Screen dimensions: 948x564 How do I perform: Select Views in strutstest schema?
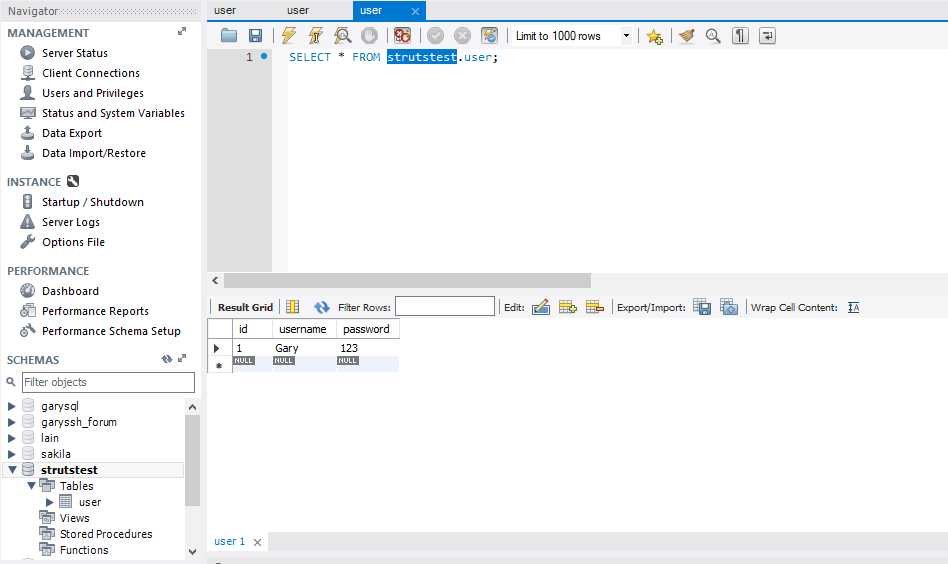(x=74, y=518)
